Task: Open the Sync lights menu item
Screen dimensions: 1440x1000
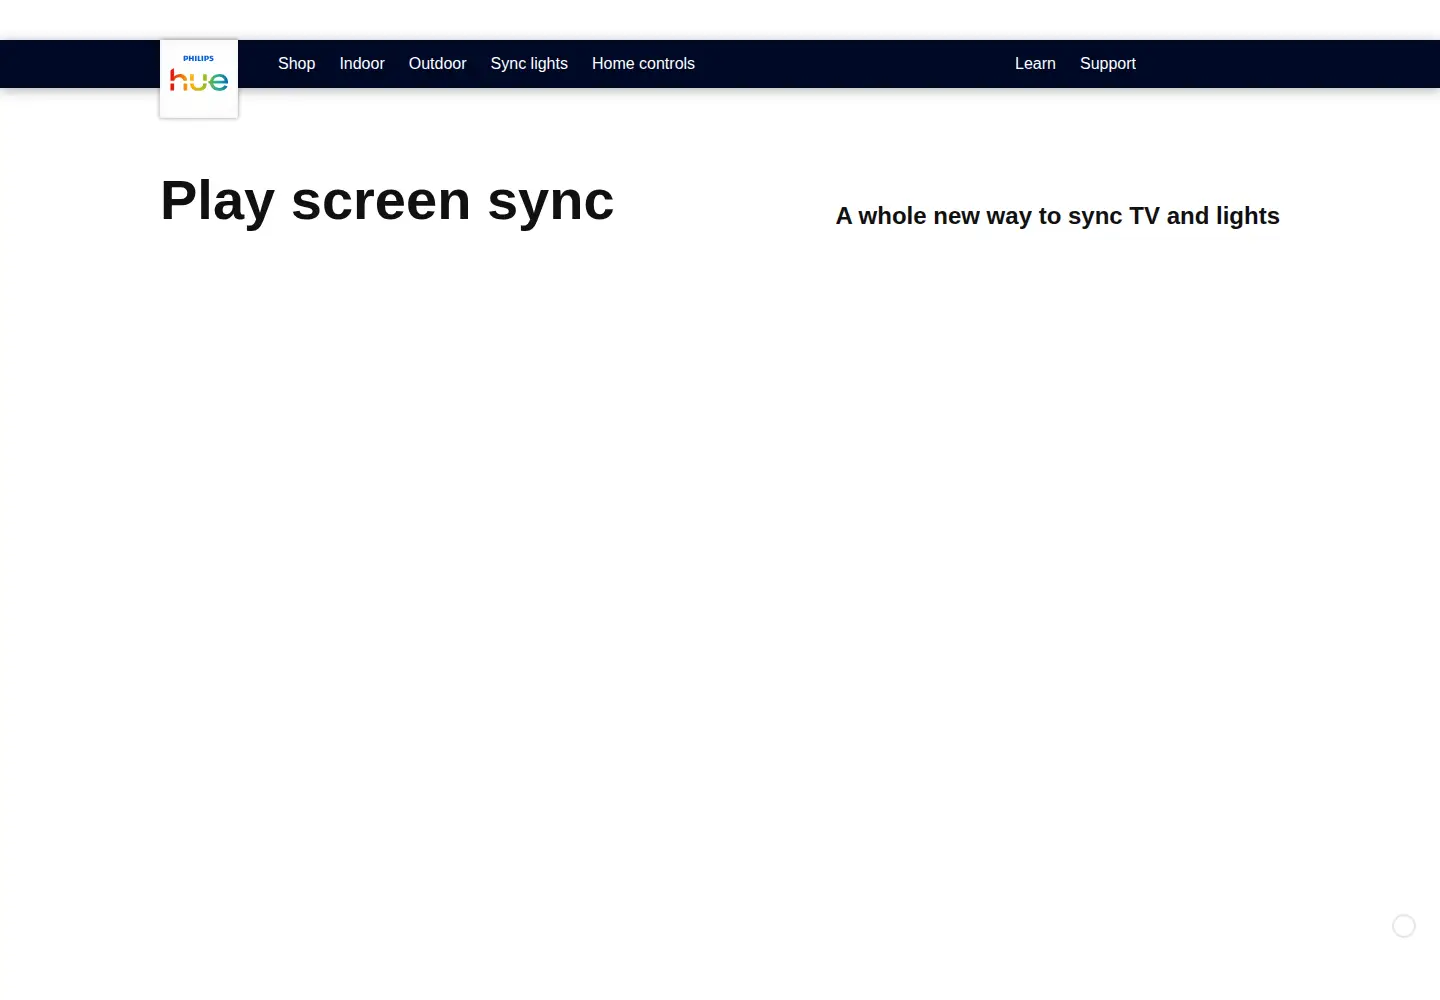Action: 529,64
